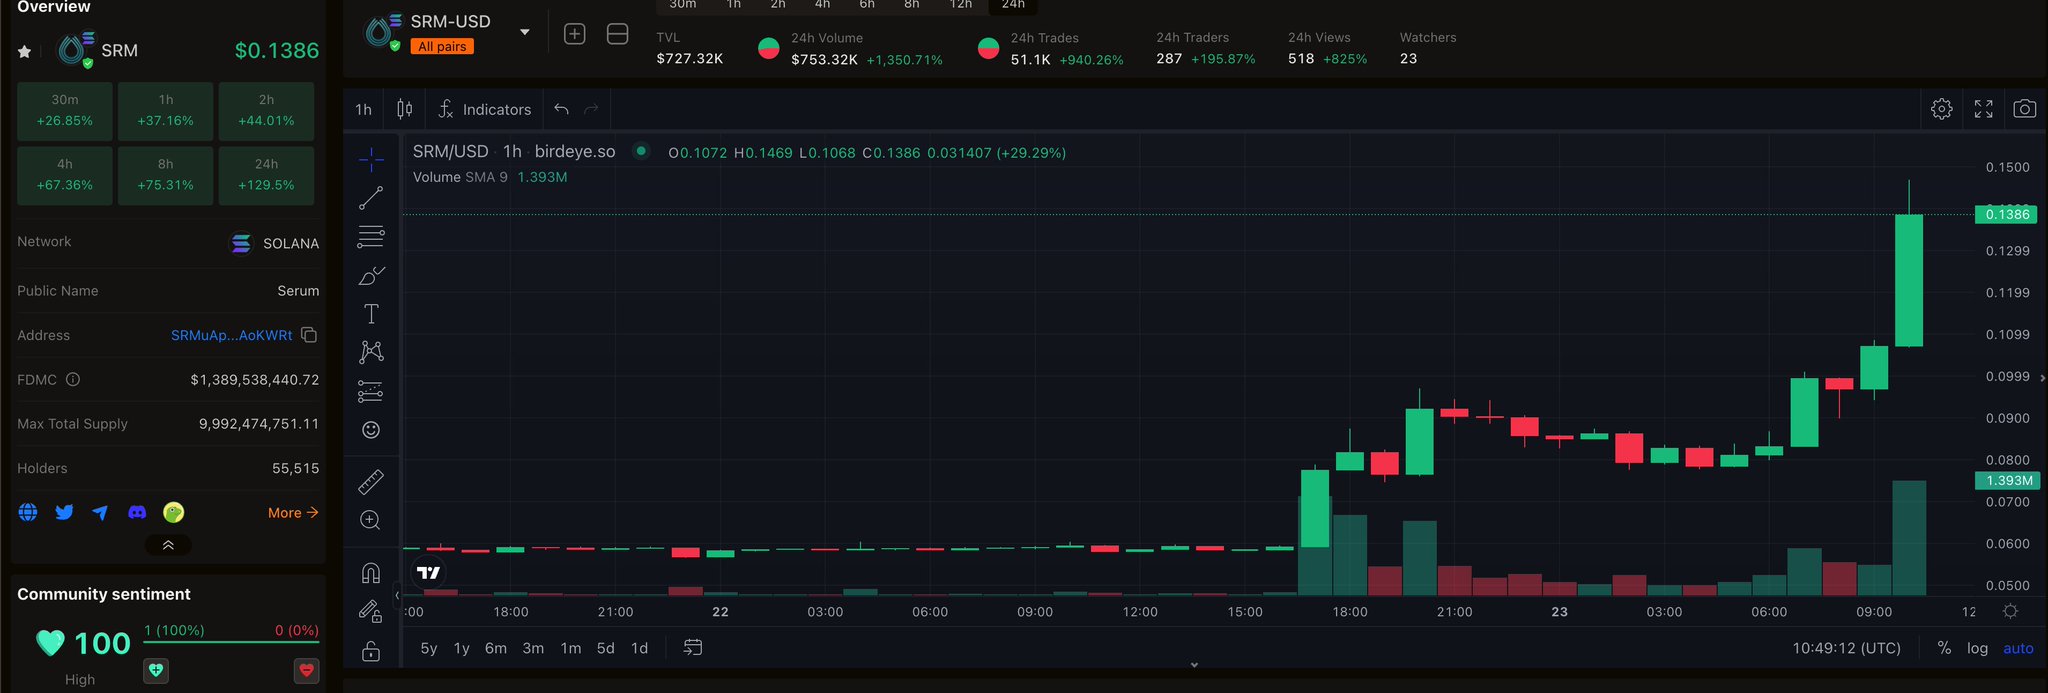Undo the last chart action
This screenshot has height=693, width=2048.
click(561, 109)
